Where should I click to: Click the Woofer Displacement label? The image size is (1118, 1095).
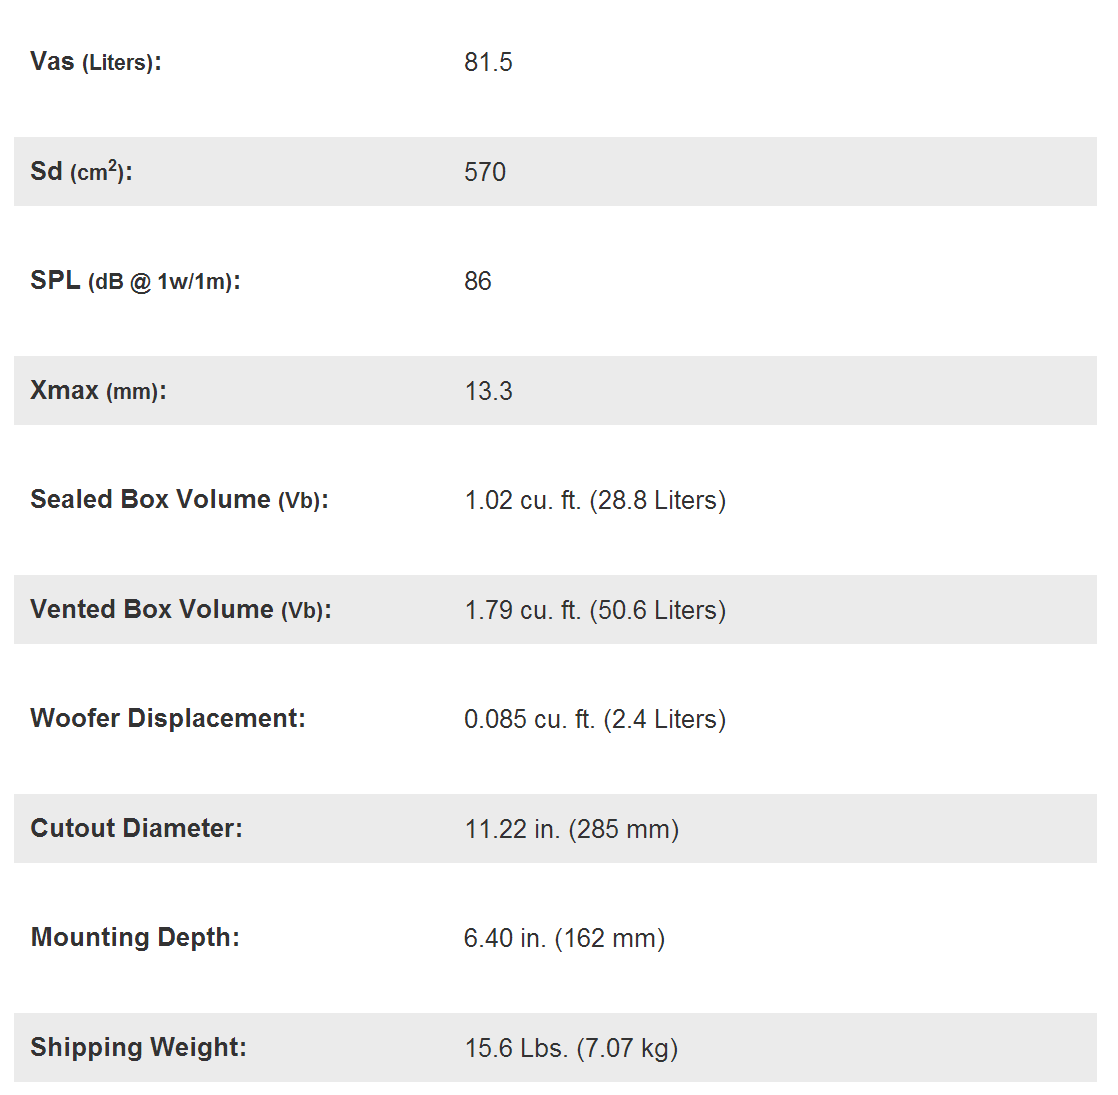tap(168, 719)
